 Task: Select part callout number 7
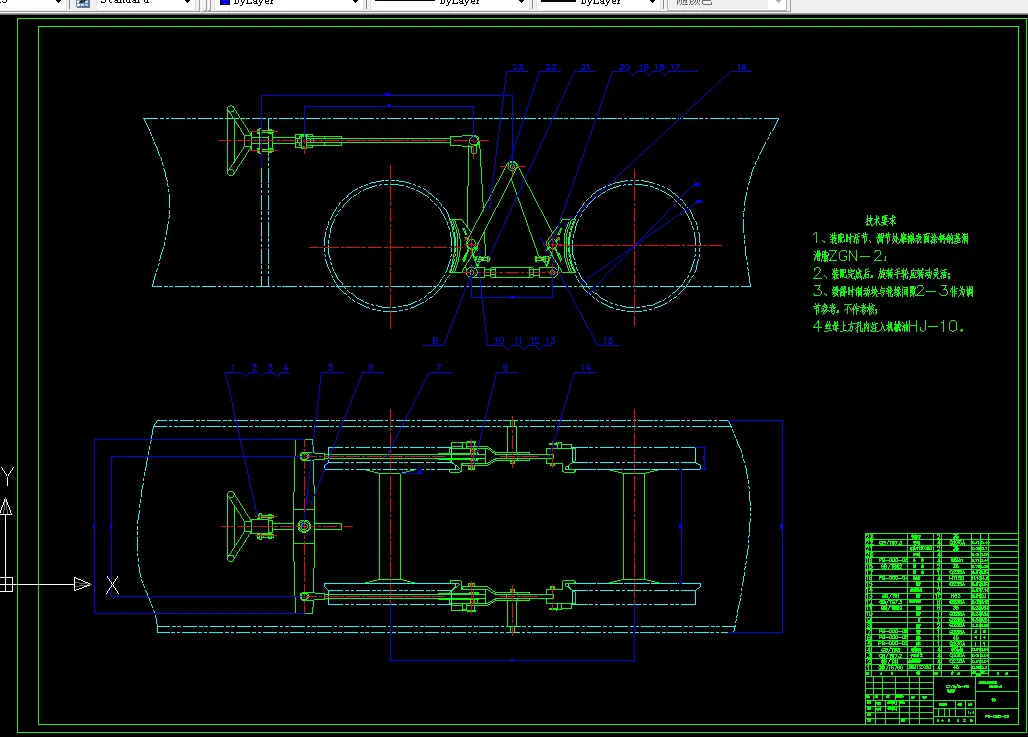coord(439,368)
